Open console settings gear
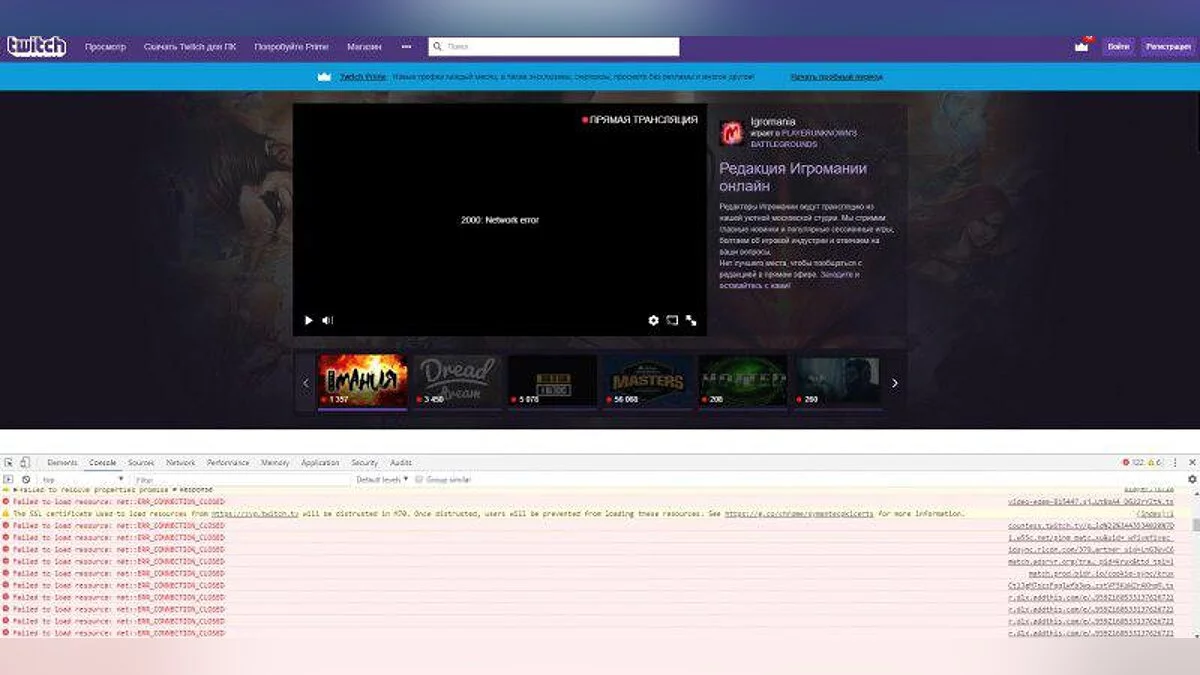 pyautogui.click(x=1192, y=480)
